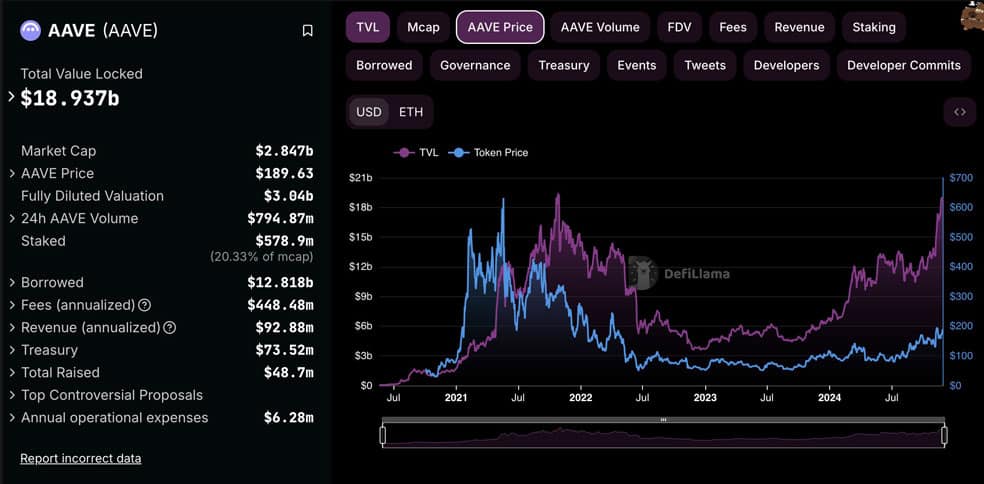The height and width of the screenshot is (484, 984).
Task: Toggle the Tweets chart metric
Action: pyautogui.click(x=705, y=65)
